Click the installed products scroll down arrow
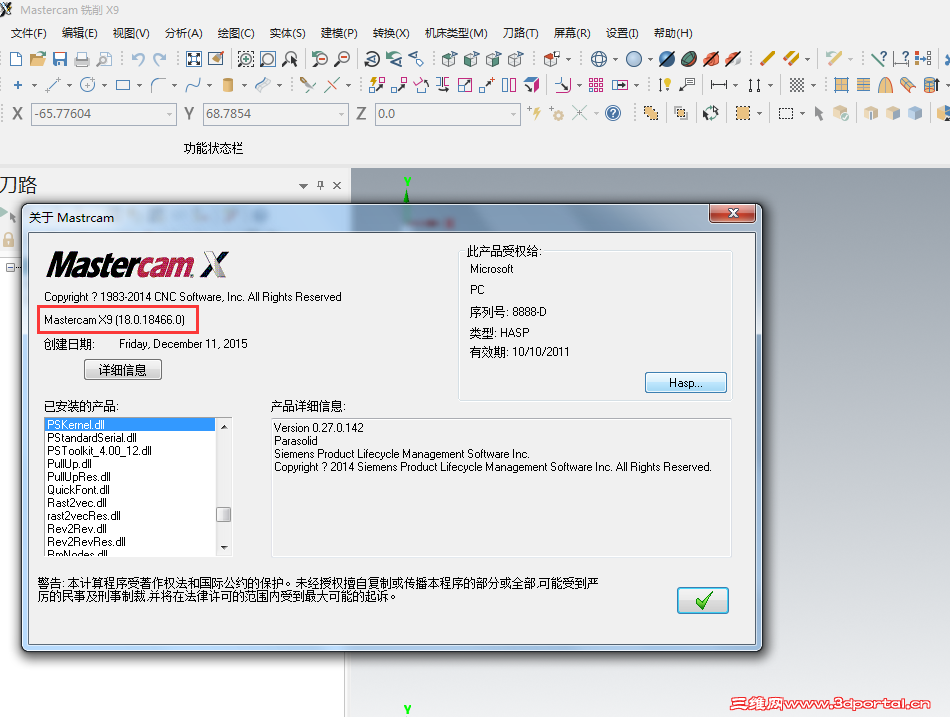This screenshot has width=950, height=717. click(224, 548)
